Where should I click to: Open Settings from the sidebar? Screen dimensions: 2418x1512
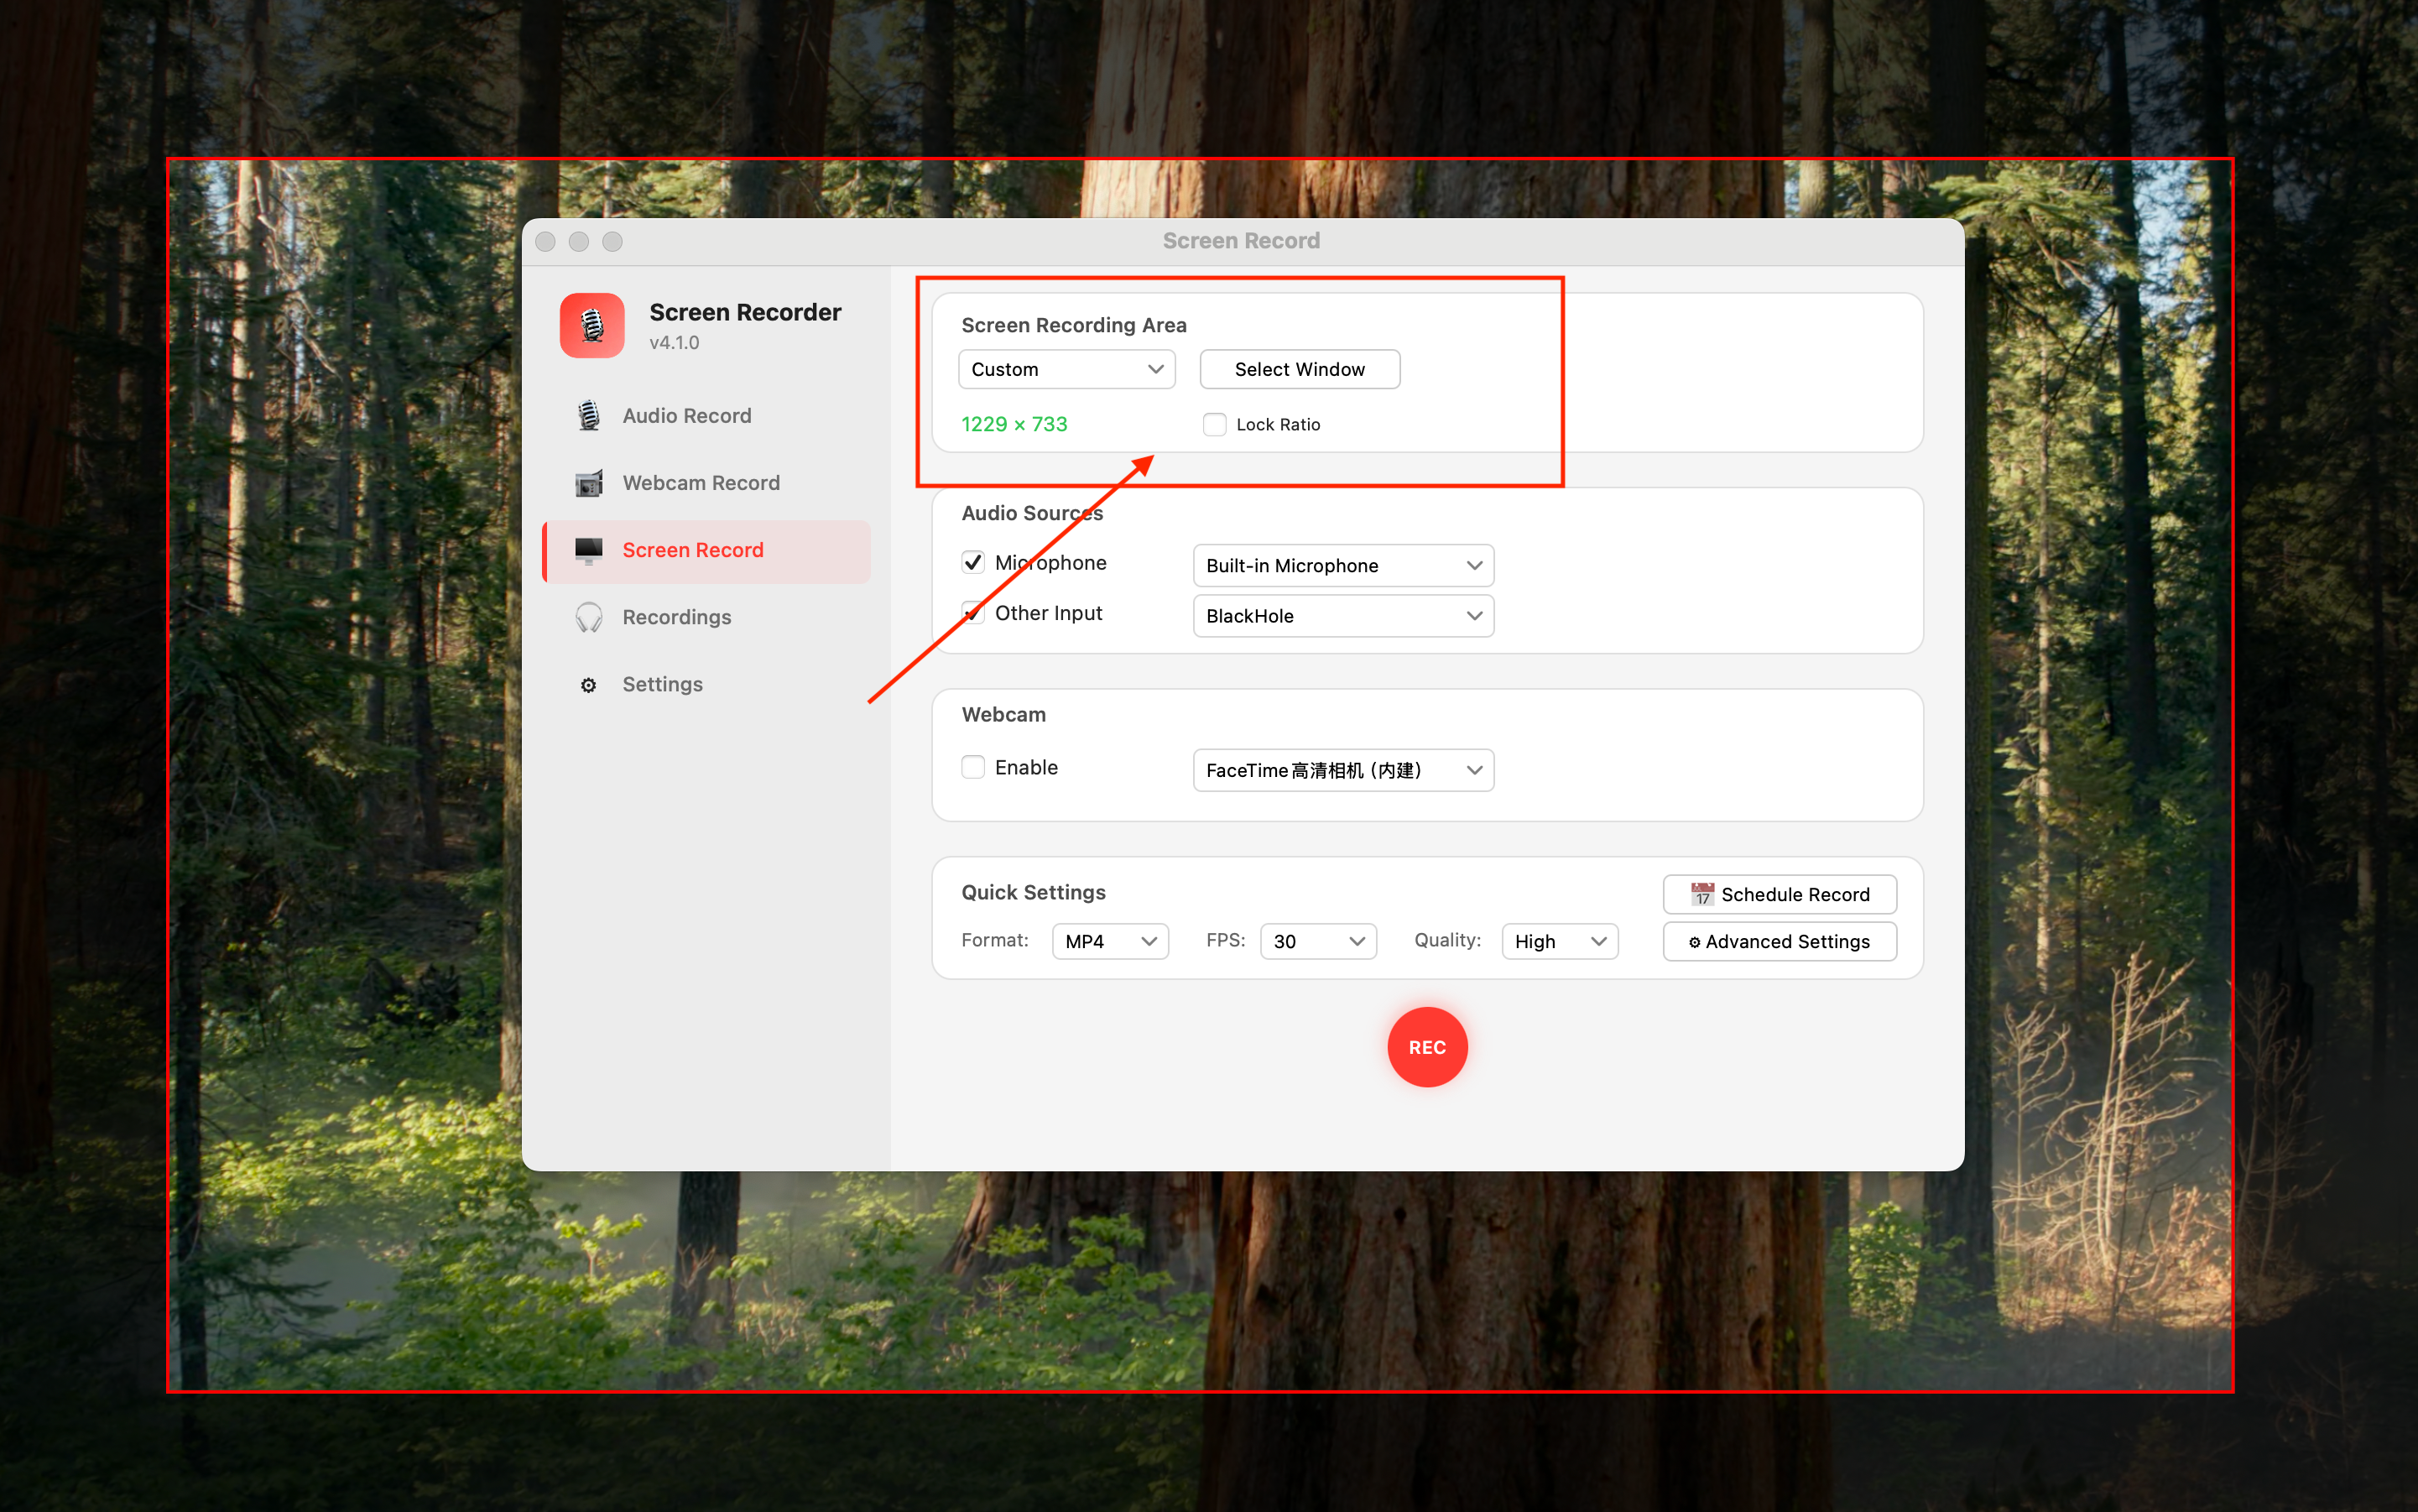(x=707, y=685)
